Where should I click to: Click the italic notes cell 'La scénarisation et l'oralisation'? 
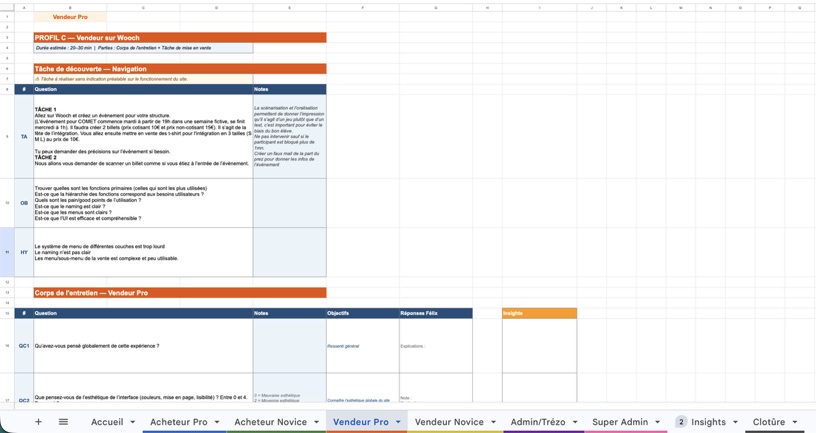pos(289,136)
